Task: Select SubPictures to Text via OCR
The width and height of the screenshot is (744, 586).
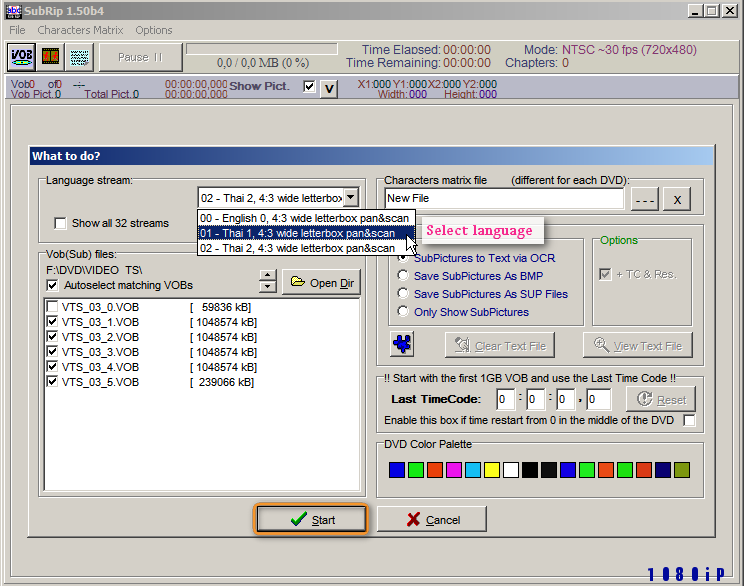Action: pos(403,258)
